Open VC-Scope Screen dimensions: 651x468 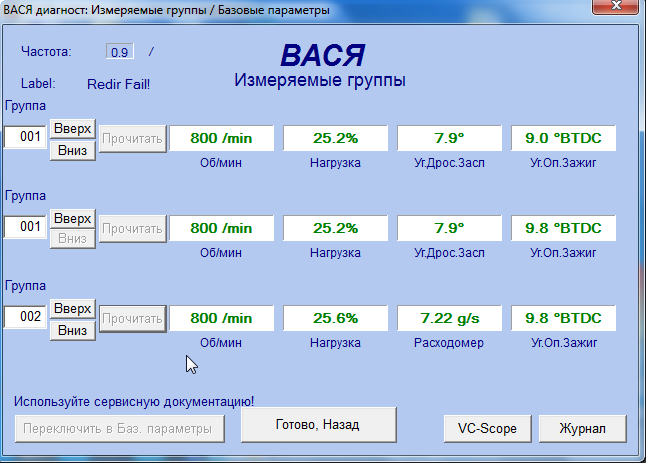pyautogui.click(x=487, y=428)
